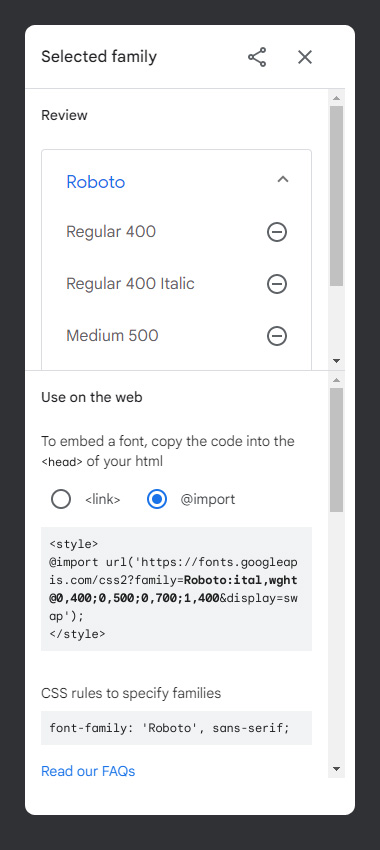
Task: Click Use on the web scrollbar up arrow
Action: (336, 380)
